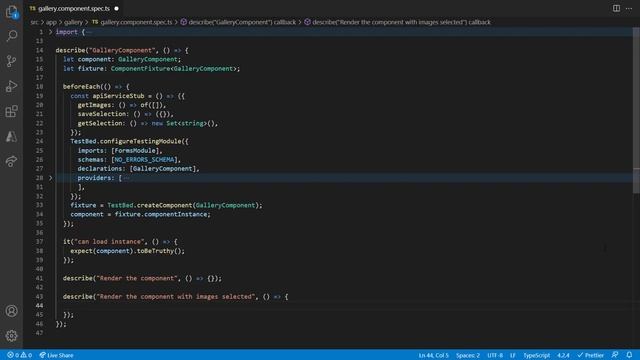The width and height of the screenshot is (640, 360).
Task: Click 'getImages' on line 20
Action: tap(94, 105)
